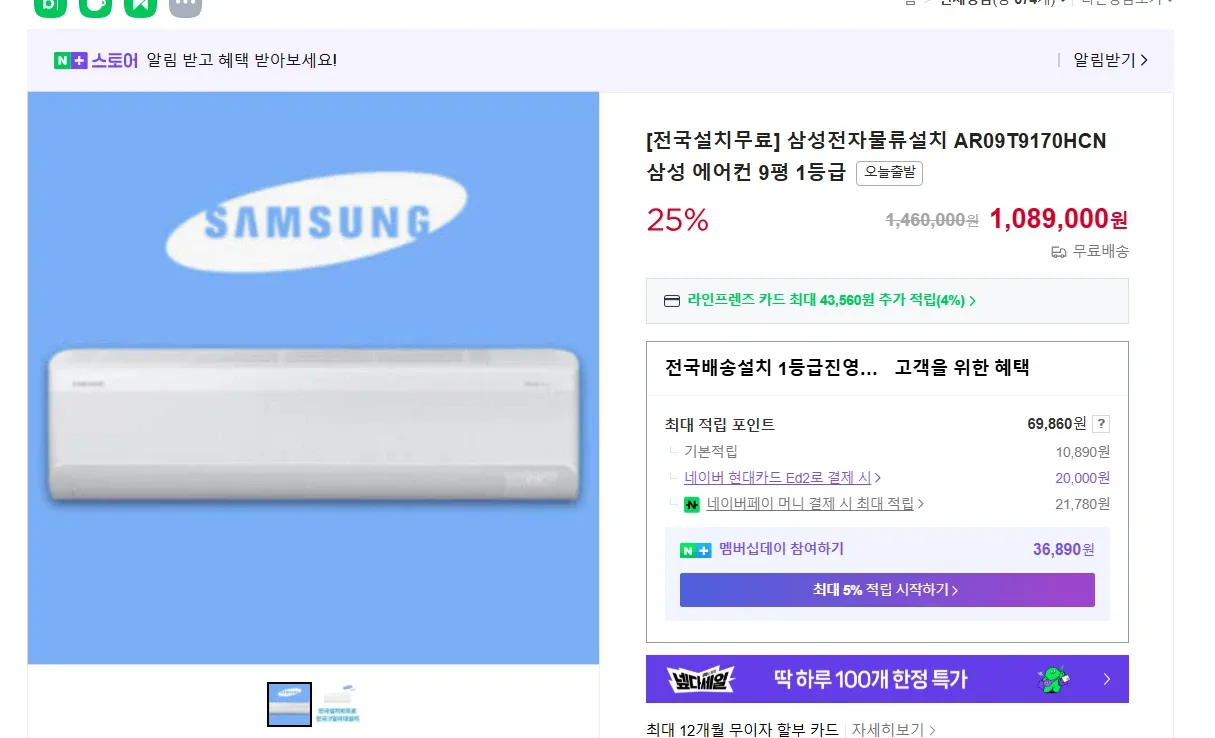Viewport: 1215px width, 738px height.
Task: Click the arrow on the 한정 특가 banner
Action: point(1107,680)
